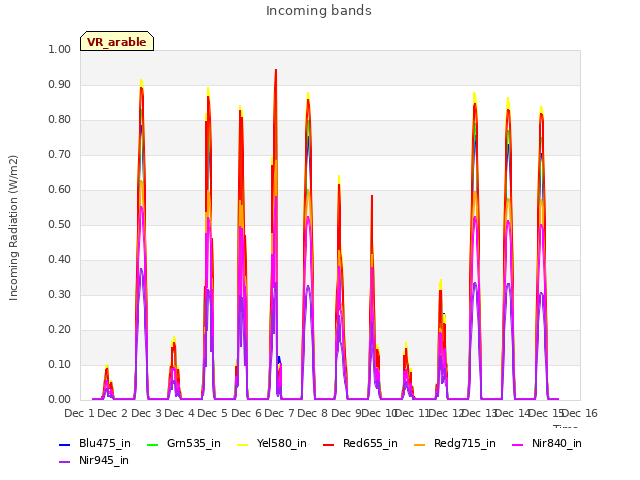The height and width of the screenshot is (480, 640).
Task: Click the Dec 8 x-axis tick label
Action: pyautogui.click(x=313, y=413)
